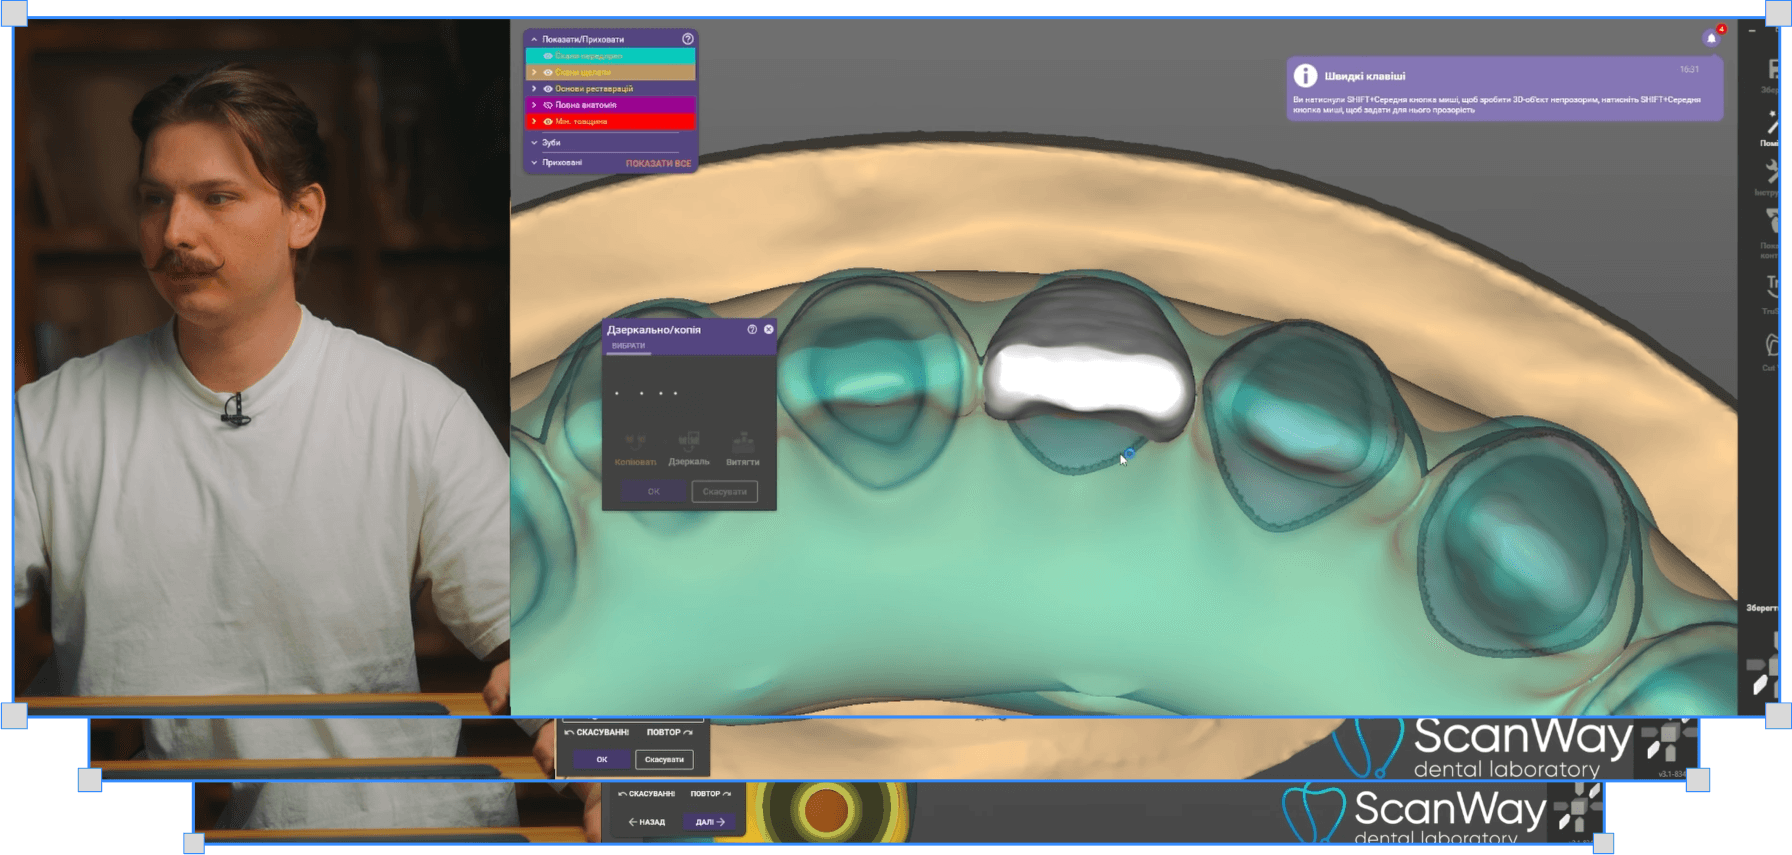Click the Швидкі клавіші info icon
1792x855 pixels.
(x=1305, y=76)
